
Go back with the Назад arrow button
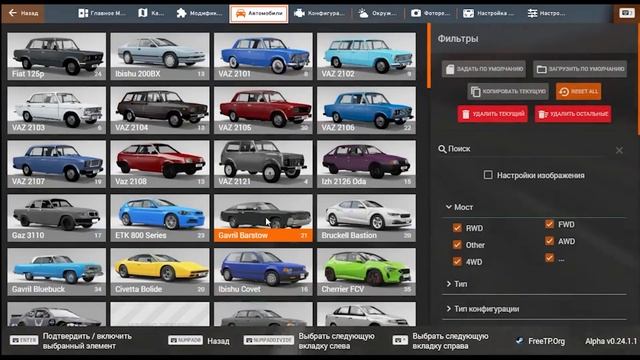(23, 13)
